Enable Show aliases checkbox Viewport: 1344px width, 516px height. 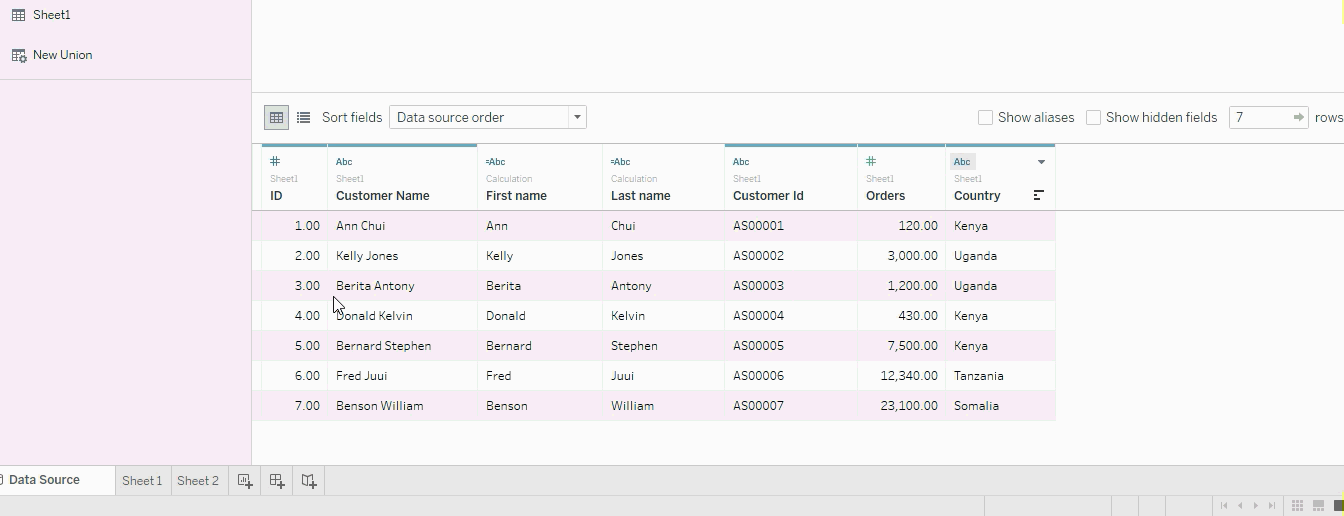tap(985, 117)
